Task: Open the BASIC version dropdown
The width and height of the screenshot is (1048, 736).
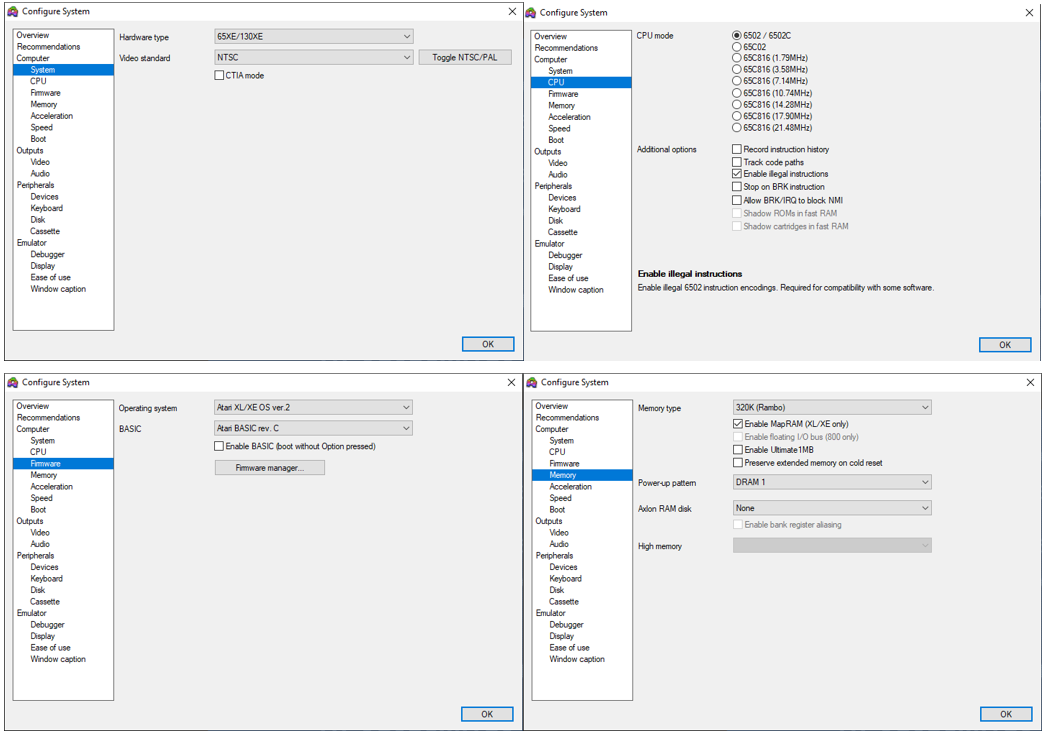Action: coord(313,428)
